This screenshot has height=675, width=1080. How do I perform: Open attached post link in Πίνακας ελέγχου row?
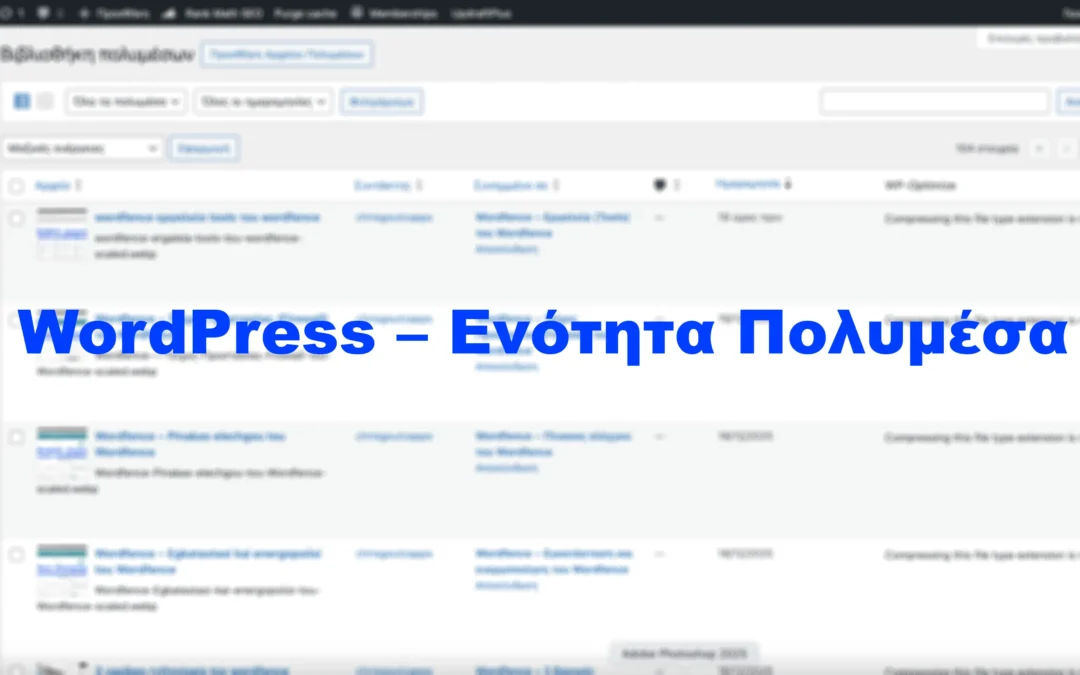click(552, 444)
